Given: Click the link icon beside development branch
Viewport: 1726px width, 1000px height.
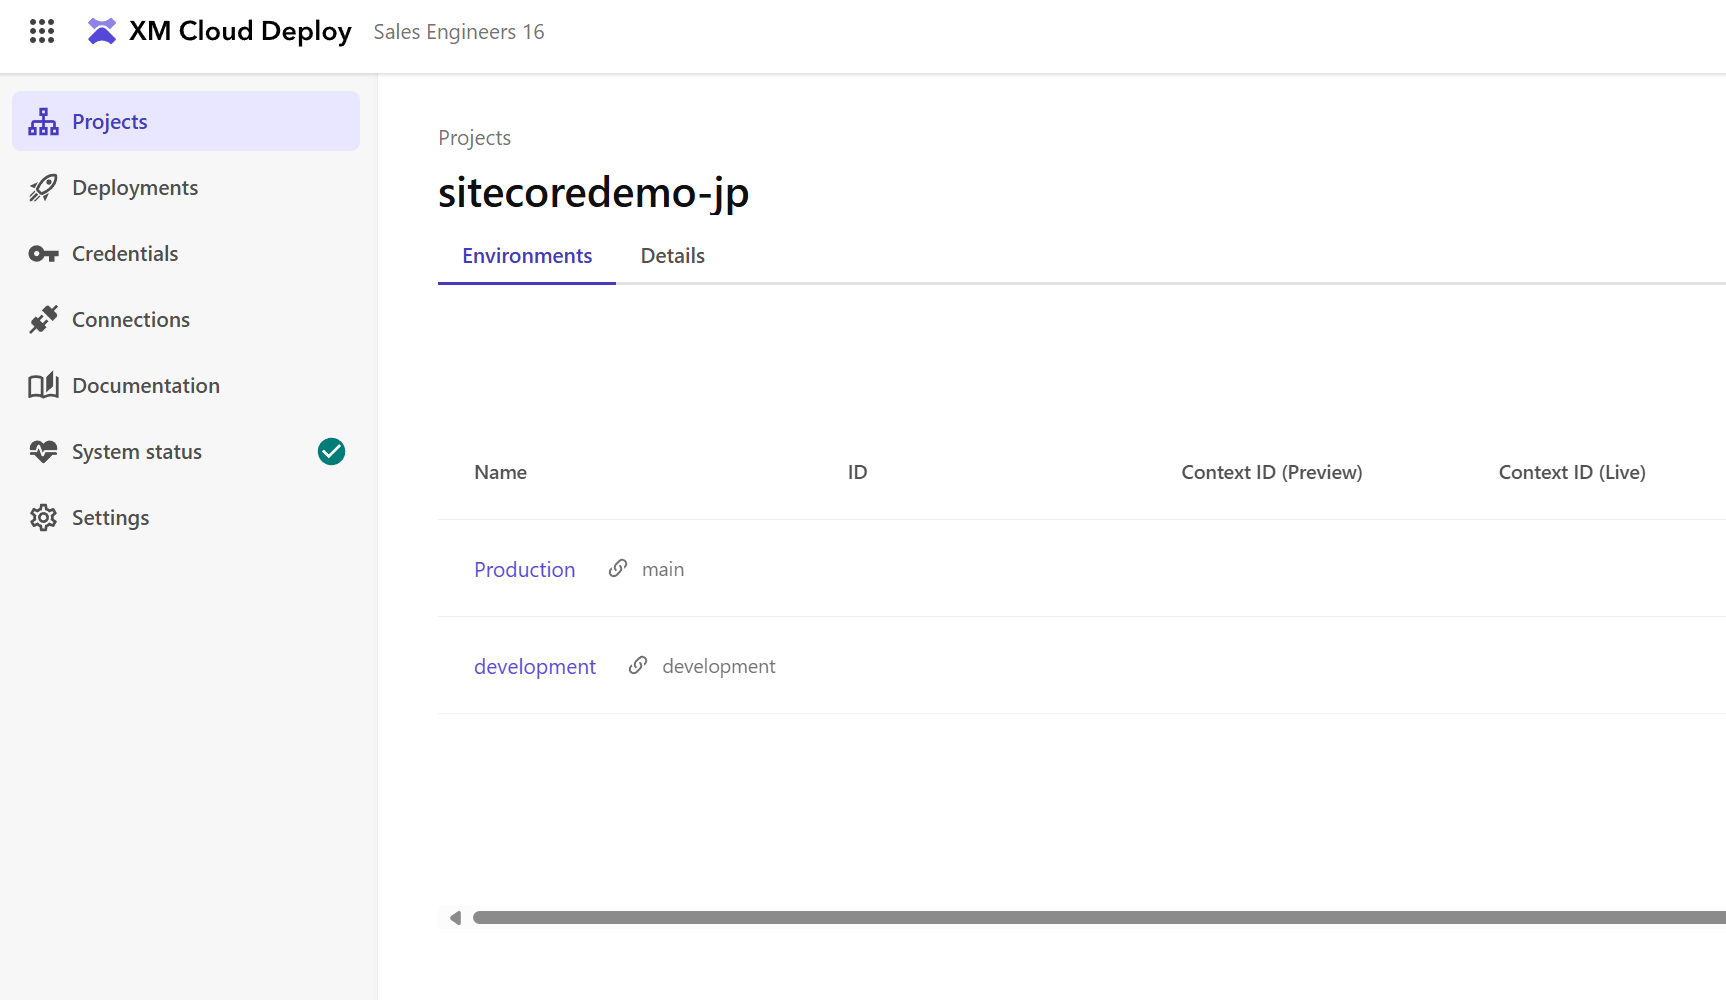Looking at the screenshot, I should (x=638, y=665).
